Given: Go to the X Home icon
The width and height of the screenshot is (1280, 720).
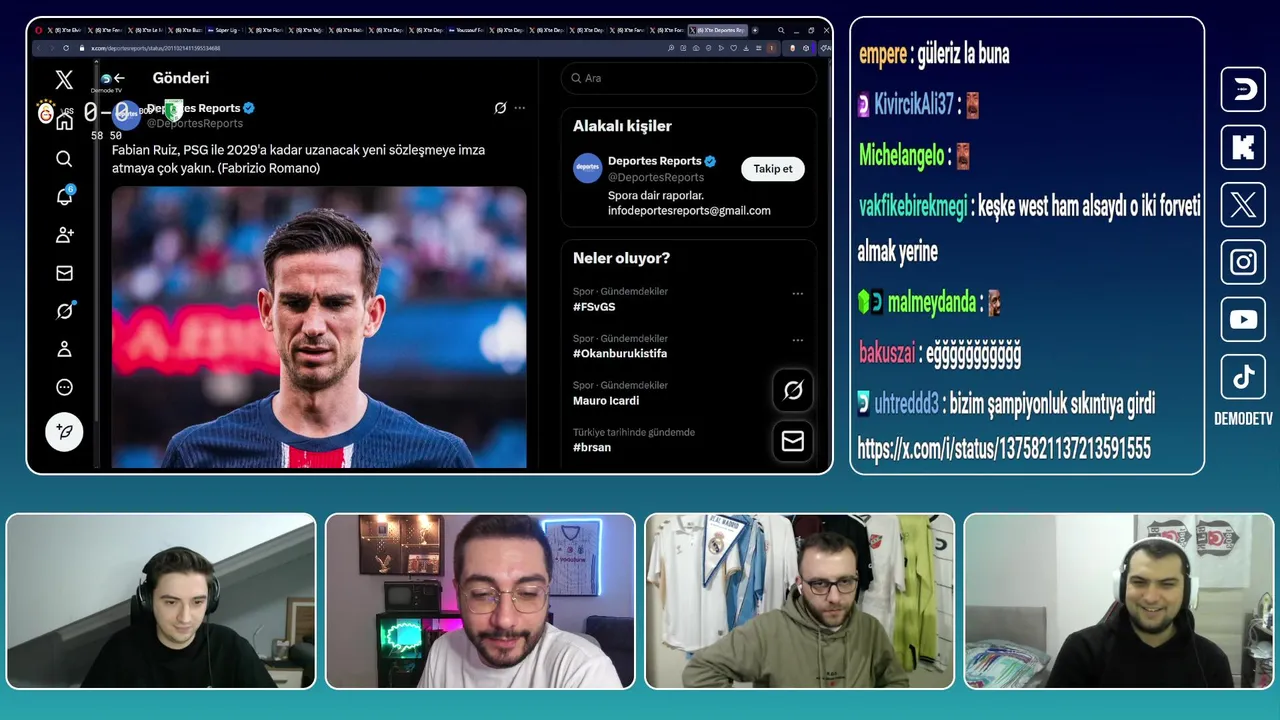Looking at the screenshot, I should click(x=64, y=121).
